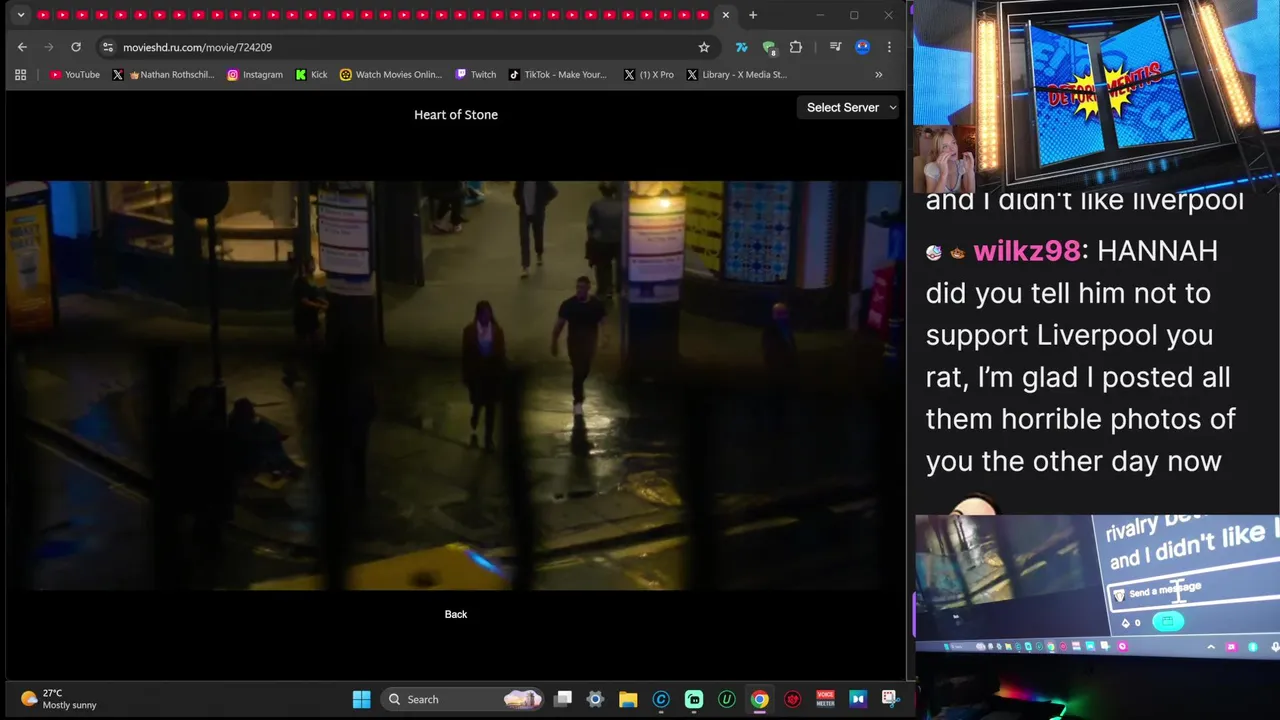Click the wilkz98 username in chat

point(1027,251)
